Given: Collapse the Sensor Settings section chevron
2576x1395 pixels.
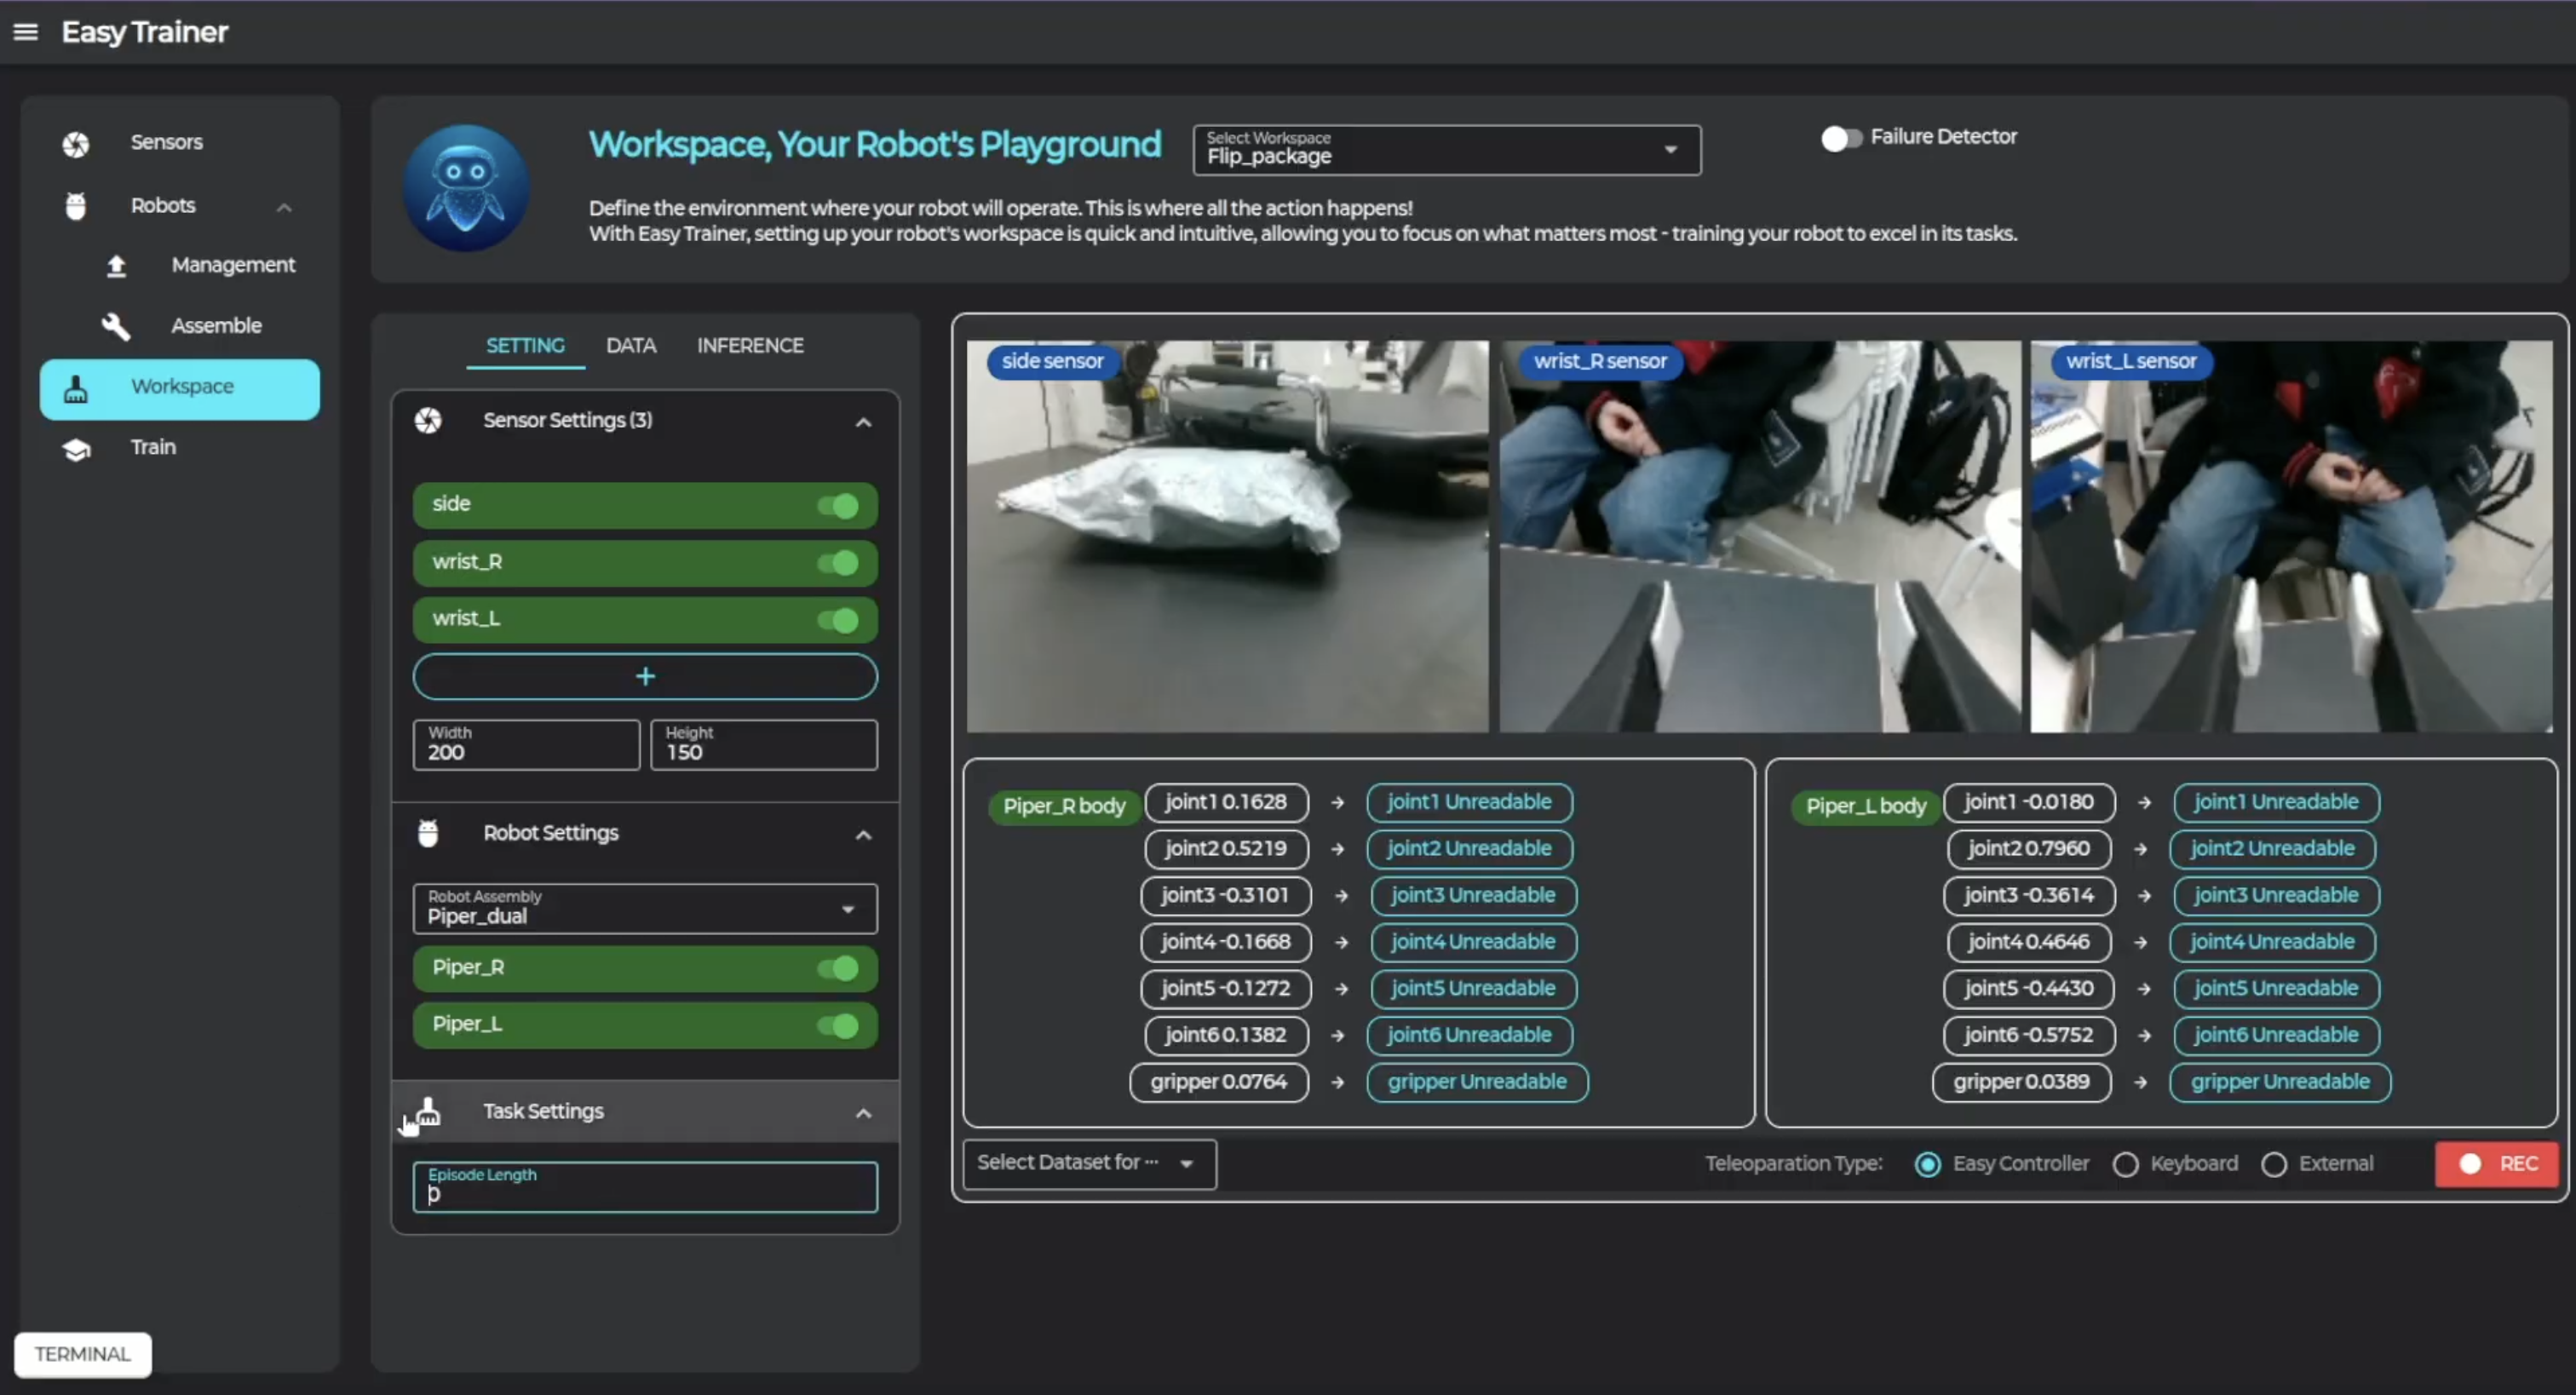Looking at the screenshot, I should pyautogui.click(x=863, y=423).
